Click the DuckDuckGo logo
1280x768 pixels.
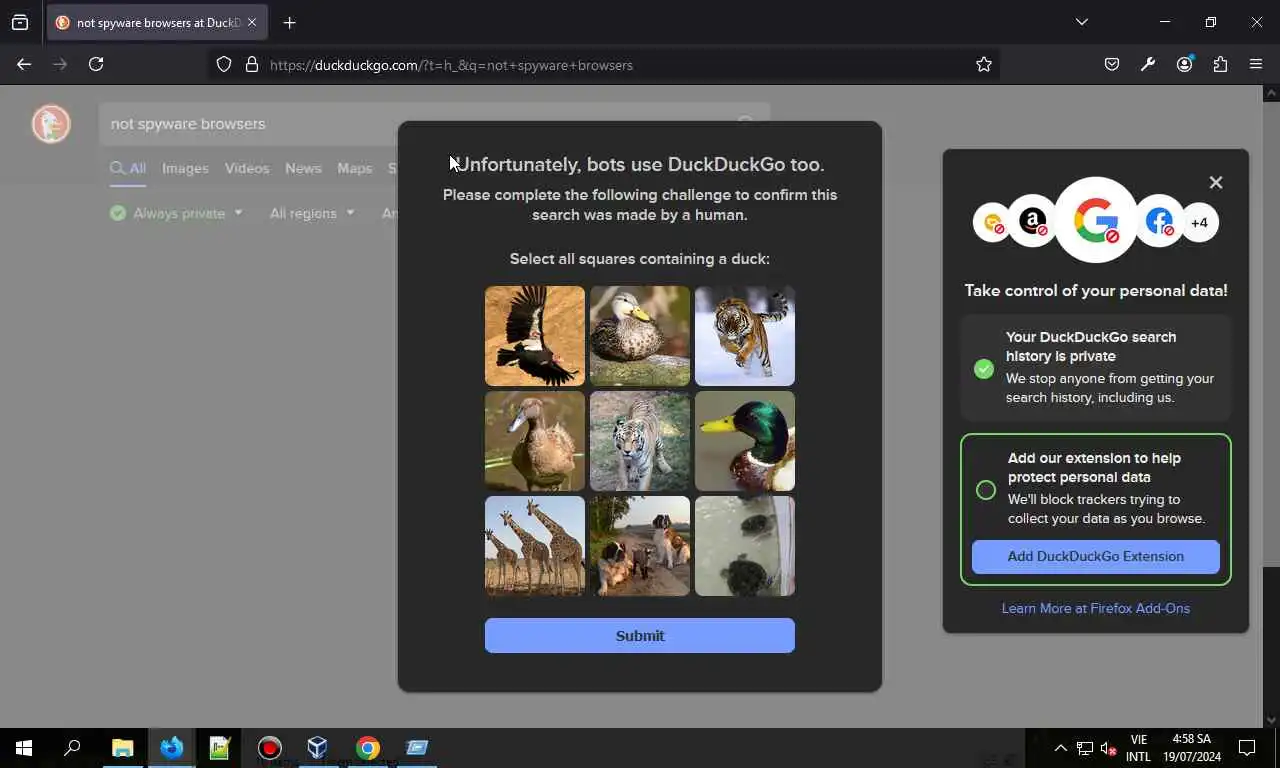(51, 124)
